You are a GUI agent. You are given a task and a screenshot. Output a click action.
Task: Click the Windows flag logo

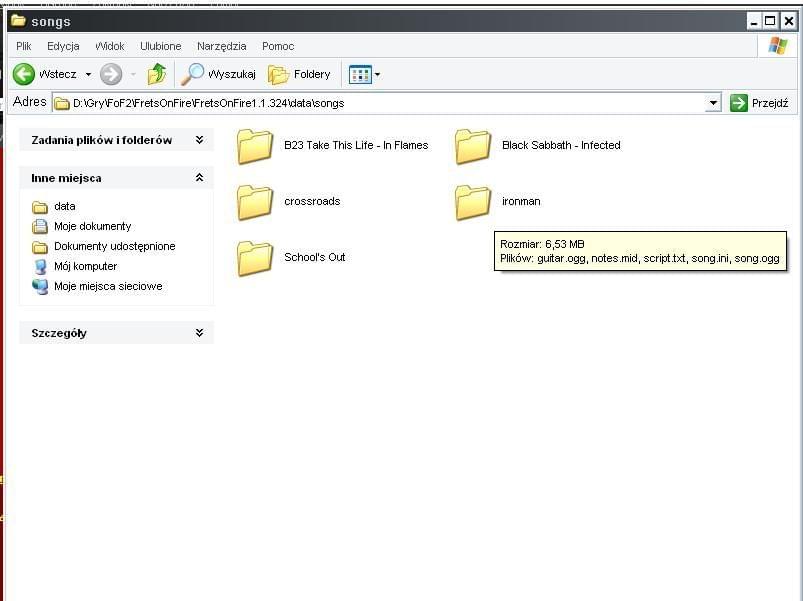[x=778, y=46]
